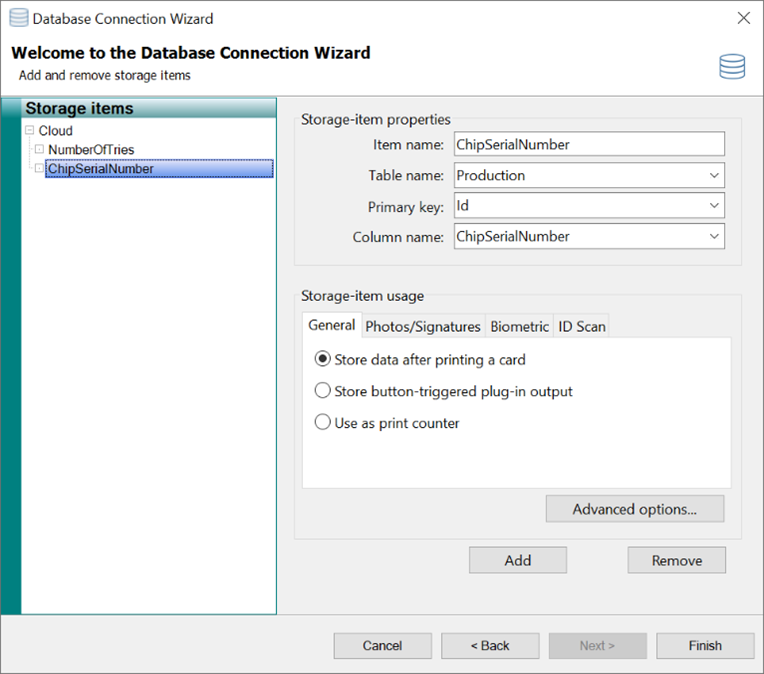Select the General tab
The height and width of the screenshot is (674, 764).
(x=331, y=325)
